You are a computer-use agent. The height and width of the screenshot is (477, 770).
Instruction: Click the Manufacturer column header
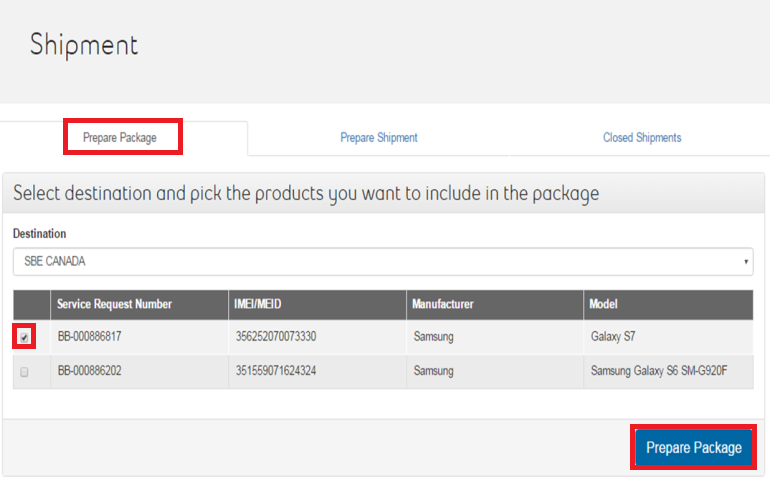(445, 304)
